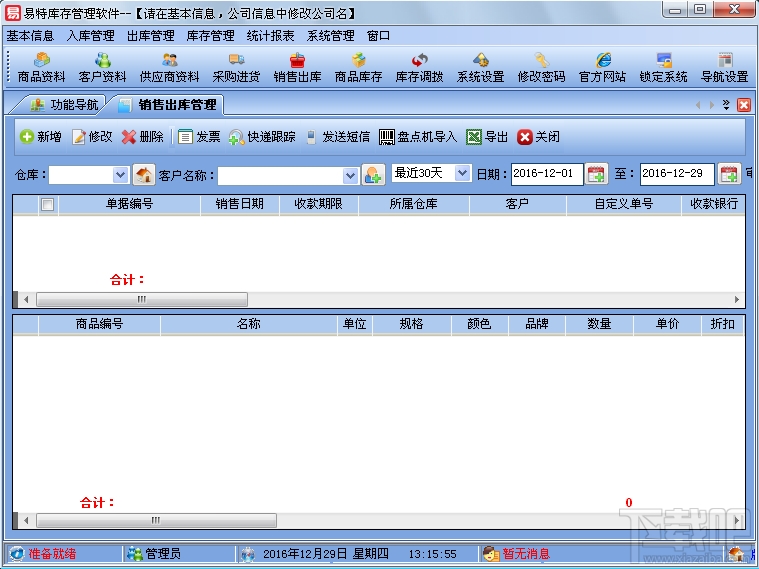The image size is (759, 569).
Task: Click the warehouse house icon beside 仓库 field
Action: 144,174
